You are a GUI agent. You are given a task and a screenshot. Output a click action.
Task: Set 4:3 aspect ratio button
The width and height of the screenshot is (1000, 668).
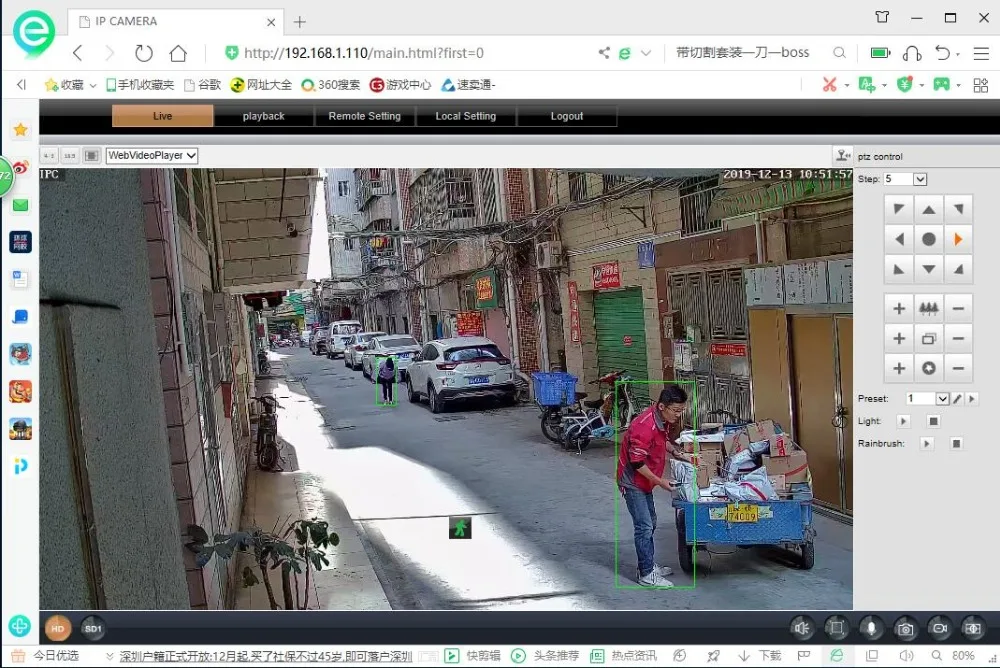pos(49,156)
